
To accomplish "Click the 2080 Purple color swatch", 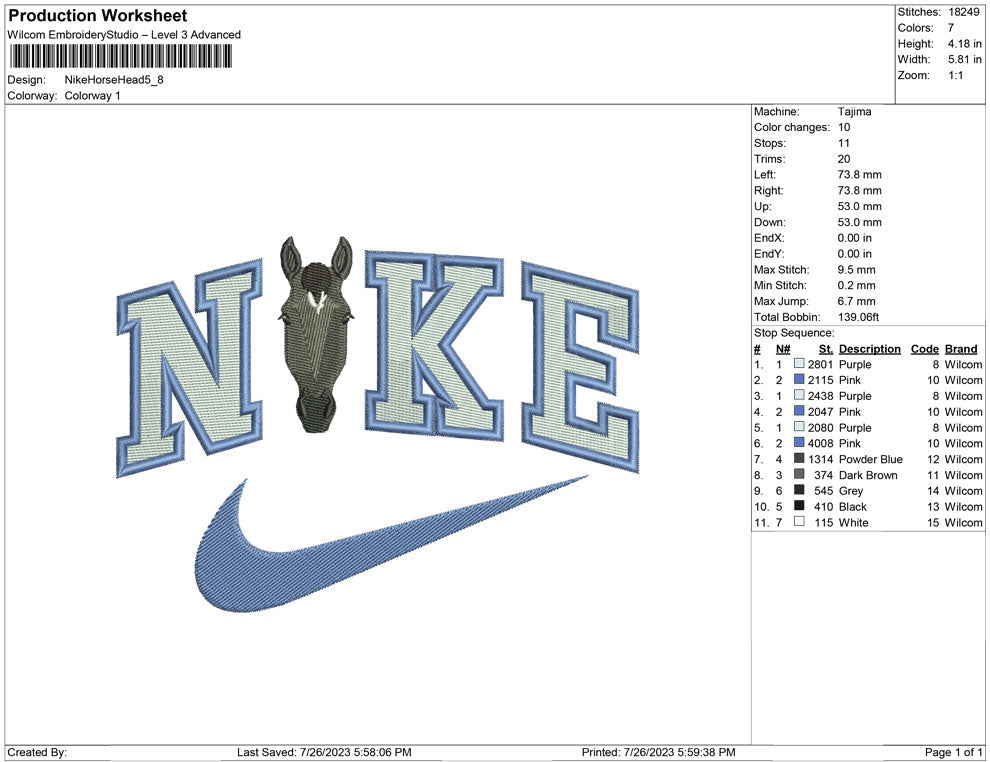I will pyautogui.click(x=799, y=427).
